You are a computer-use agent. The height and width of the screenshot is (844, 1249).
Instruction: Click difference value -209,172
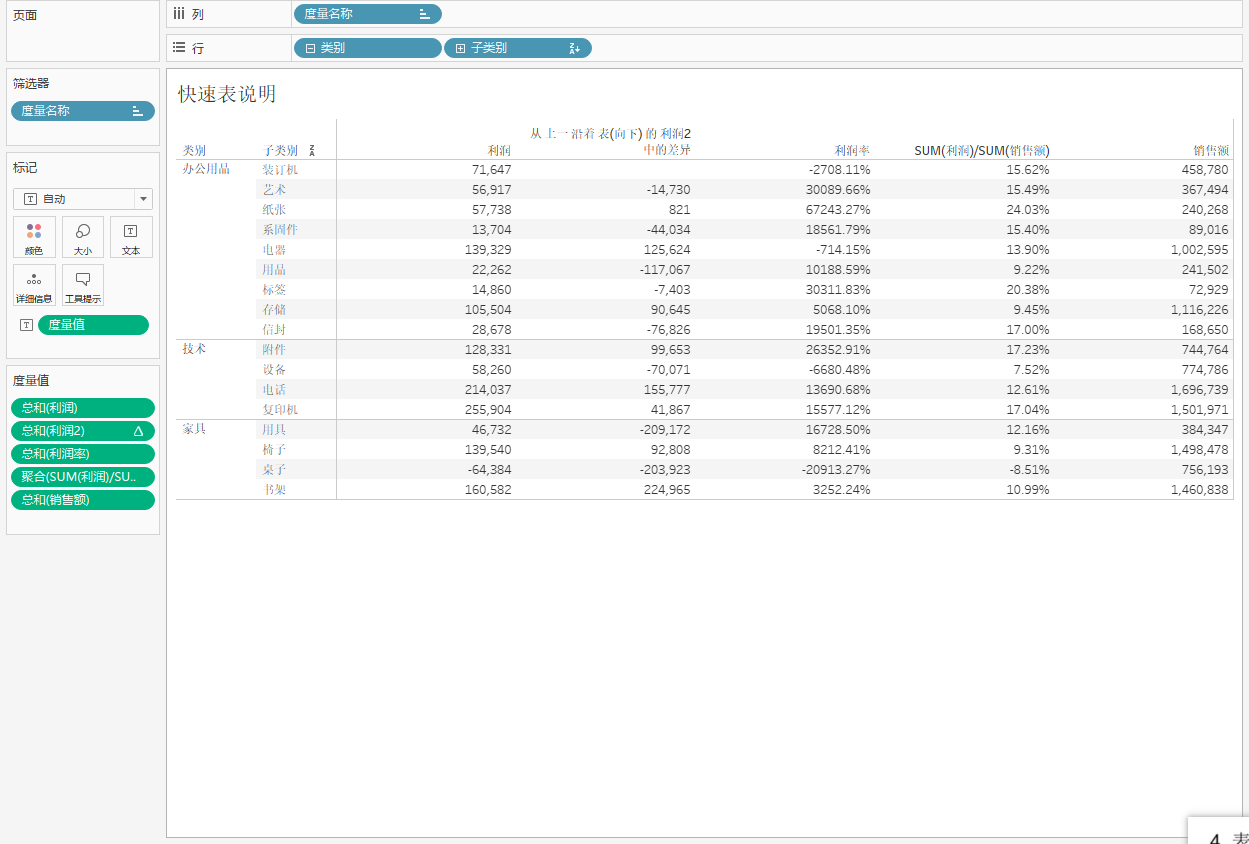665,430
